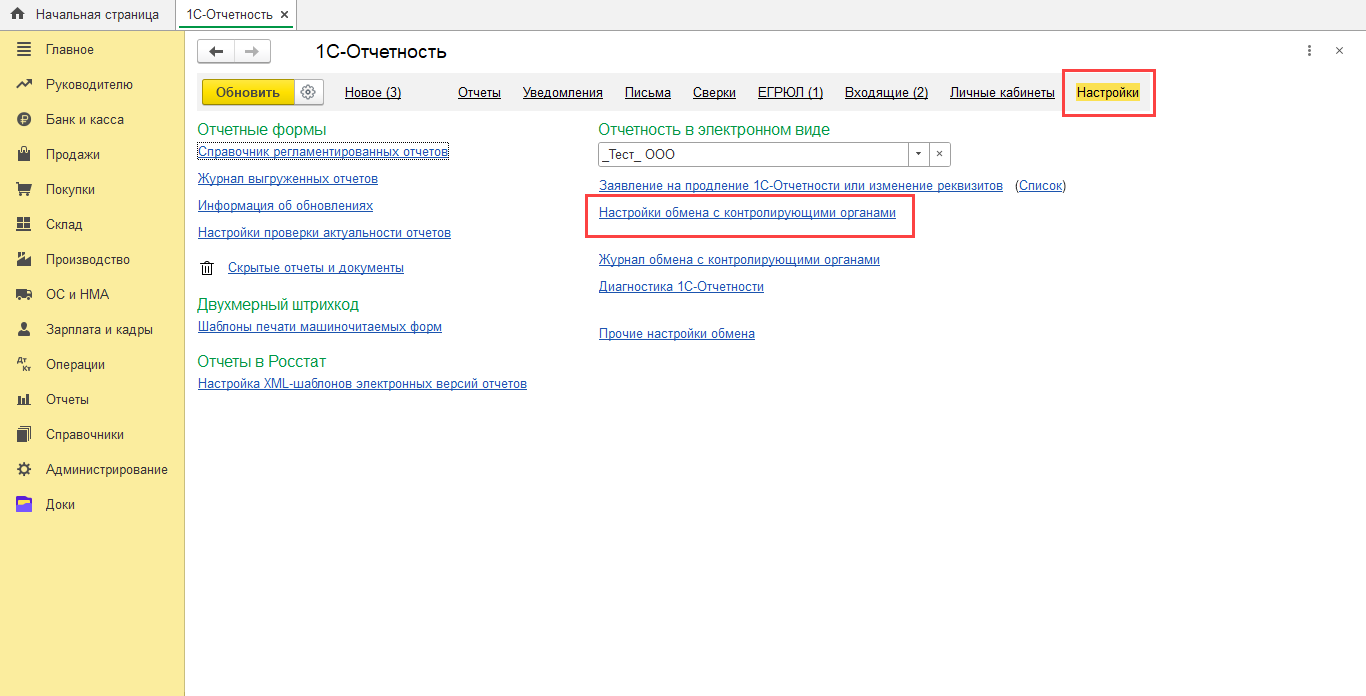Go back with the left arrow button
This screenshot has width=1366, height=696.
click(x=216, y=52)
